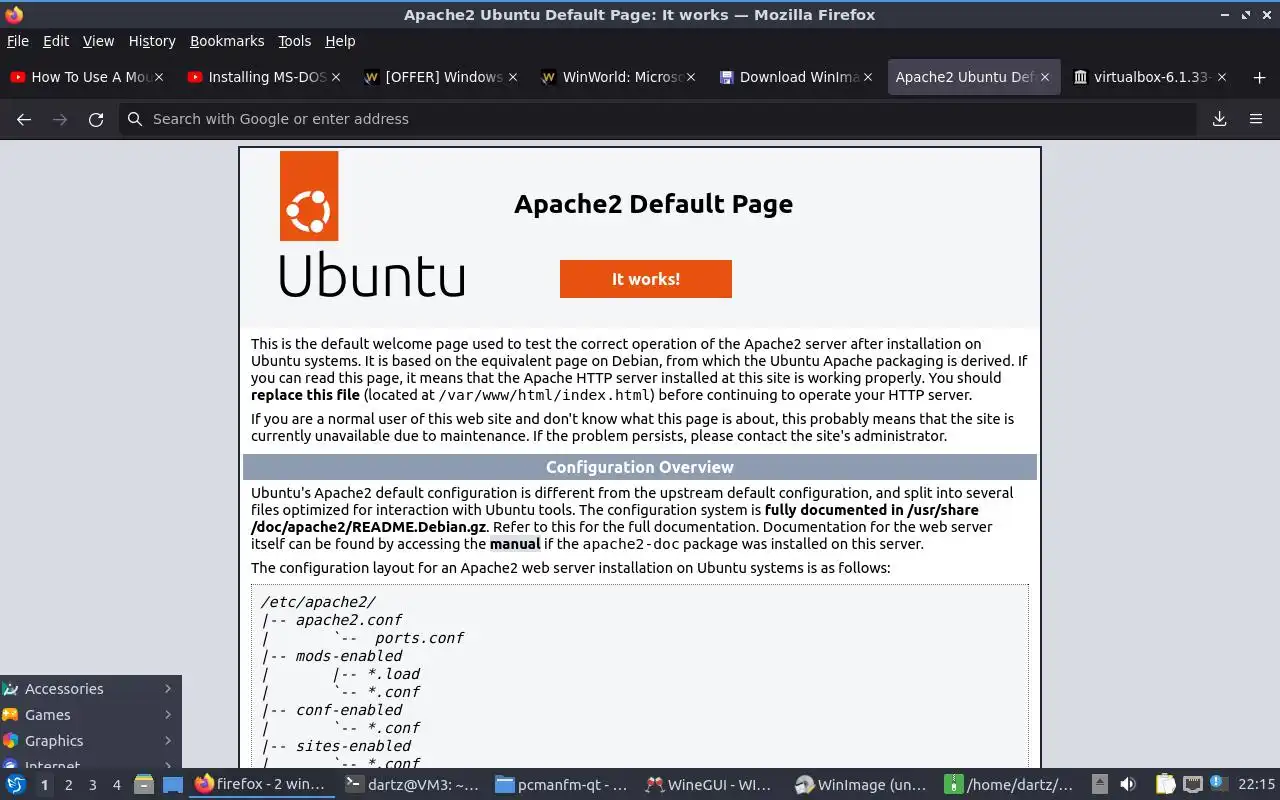The width and height of the screenshot is (1280, 800).
Task: Open the Tools menu
Action: [x=294, y=41]
